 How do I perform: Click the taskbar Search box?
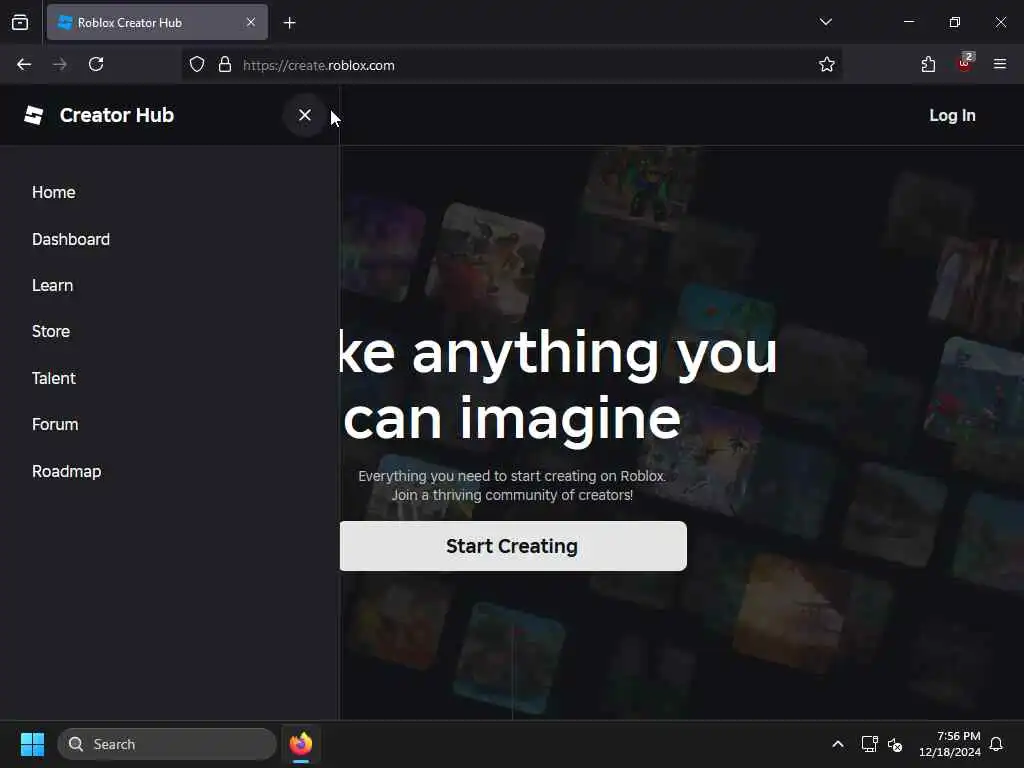(x=167, y=744)
